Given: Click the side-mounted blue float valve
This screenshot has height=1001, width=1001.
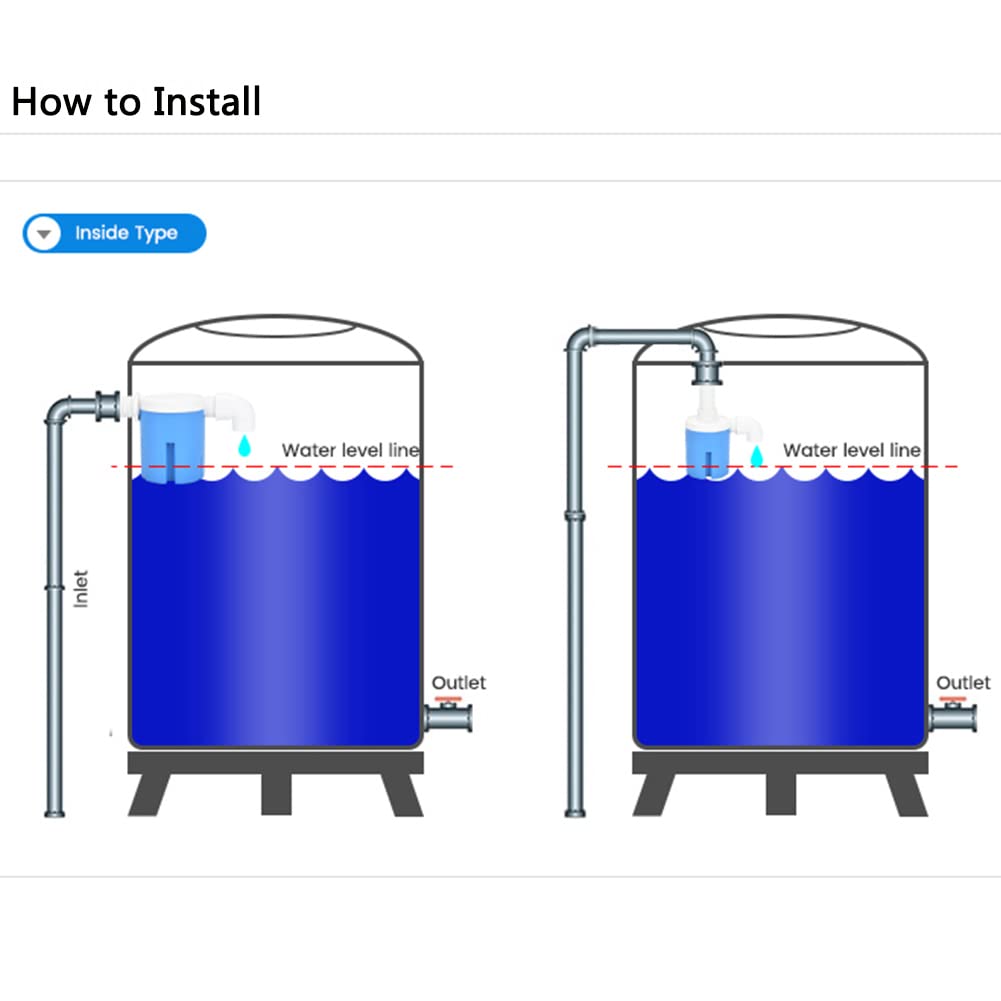Looking at the screenshot, I should pyautogui.click(x=172, y=438).
